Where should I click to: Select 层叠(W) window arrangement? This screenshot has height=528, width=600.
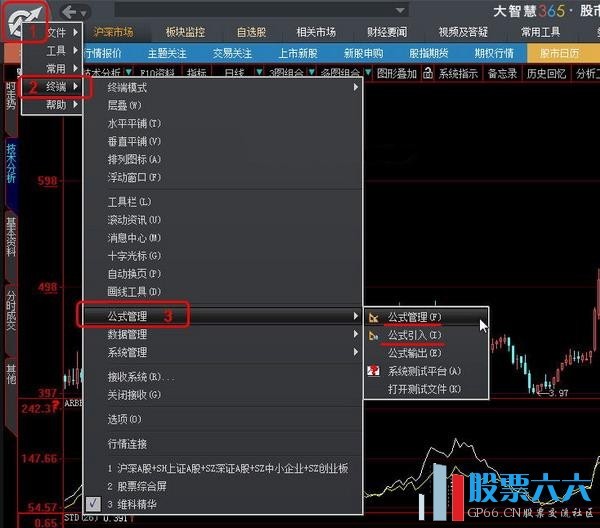[x=124, y=105]
